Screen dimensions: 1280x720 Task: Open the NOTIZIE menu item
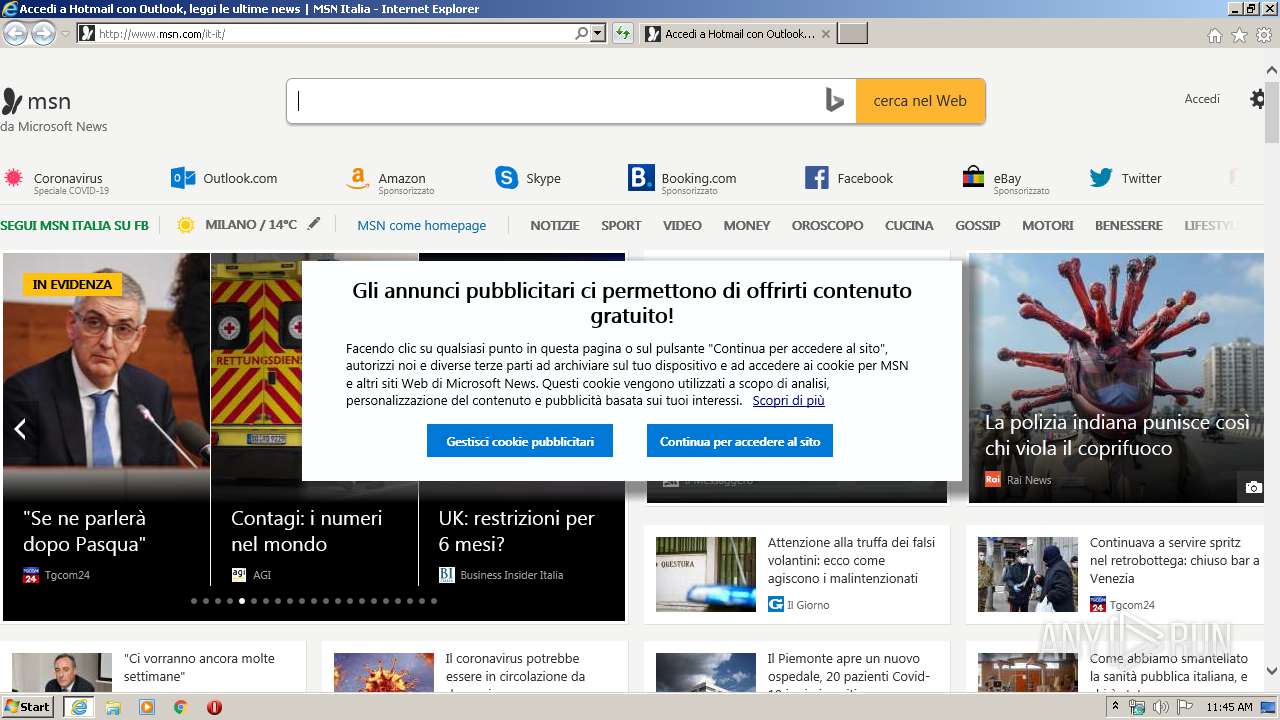point(555,225)
